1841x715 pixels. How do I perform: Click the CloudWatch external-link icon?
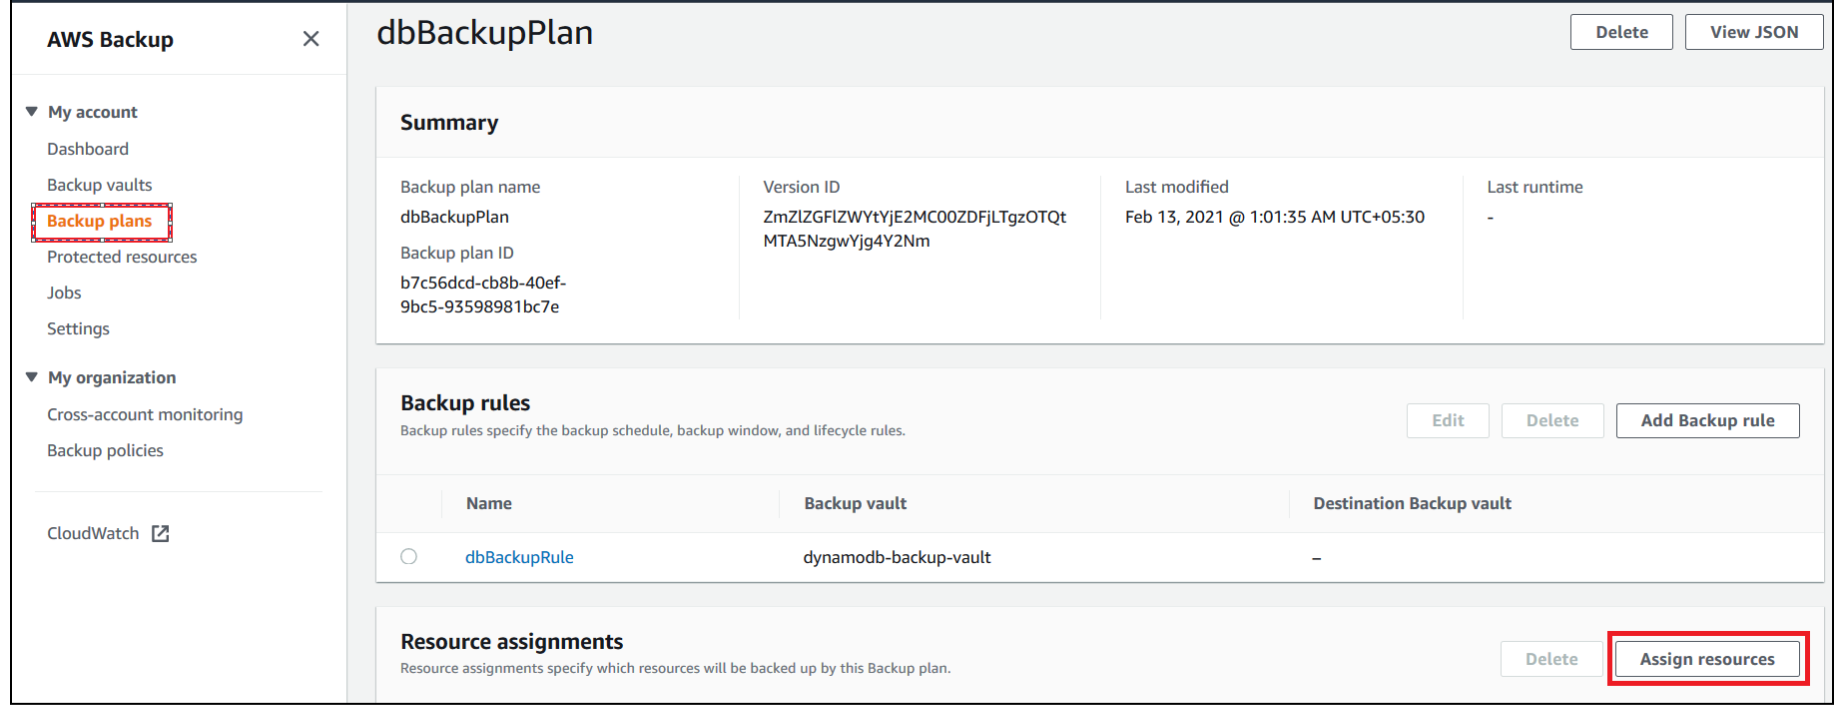160,533
